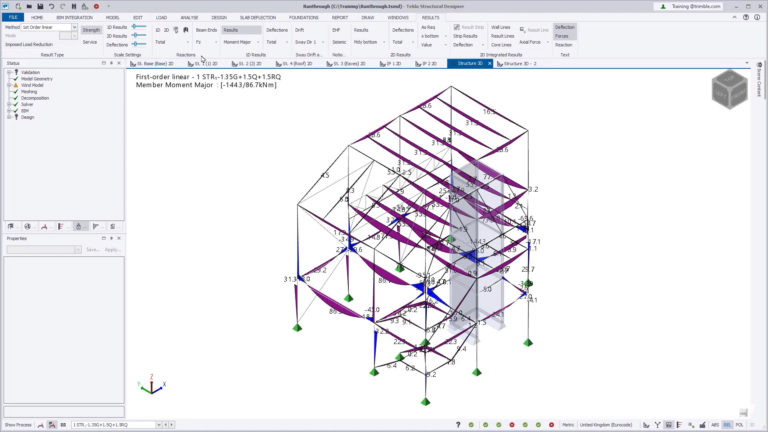Viewport: 768px width, 432px height.
Task: Click the view cube in the viewport corner
Action: [729, 89]
